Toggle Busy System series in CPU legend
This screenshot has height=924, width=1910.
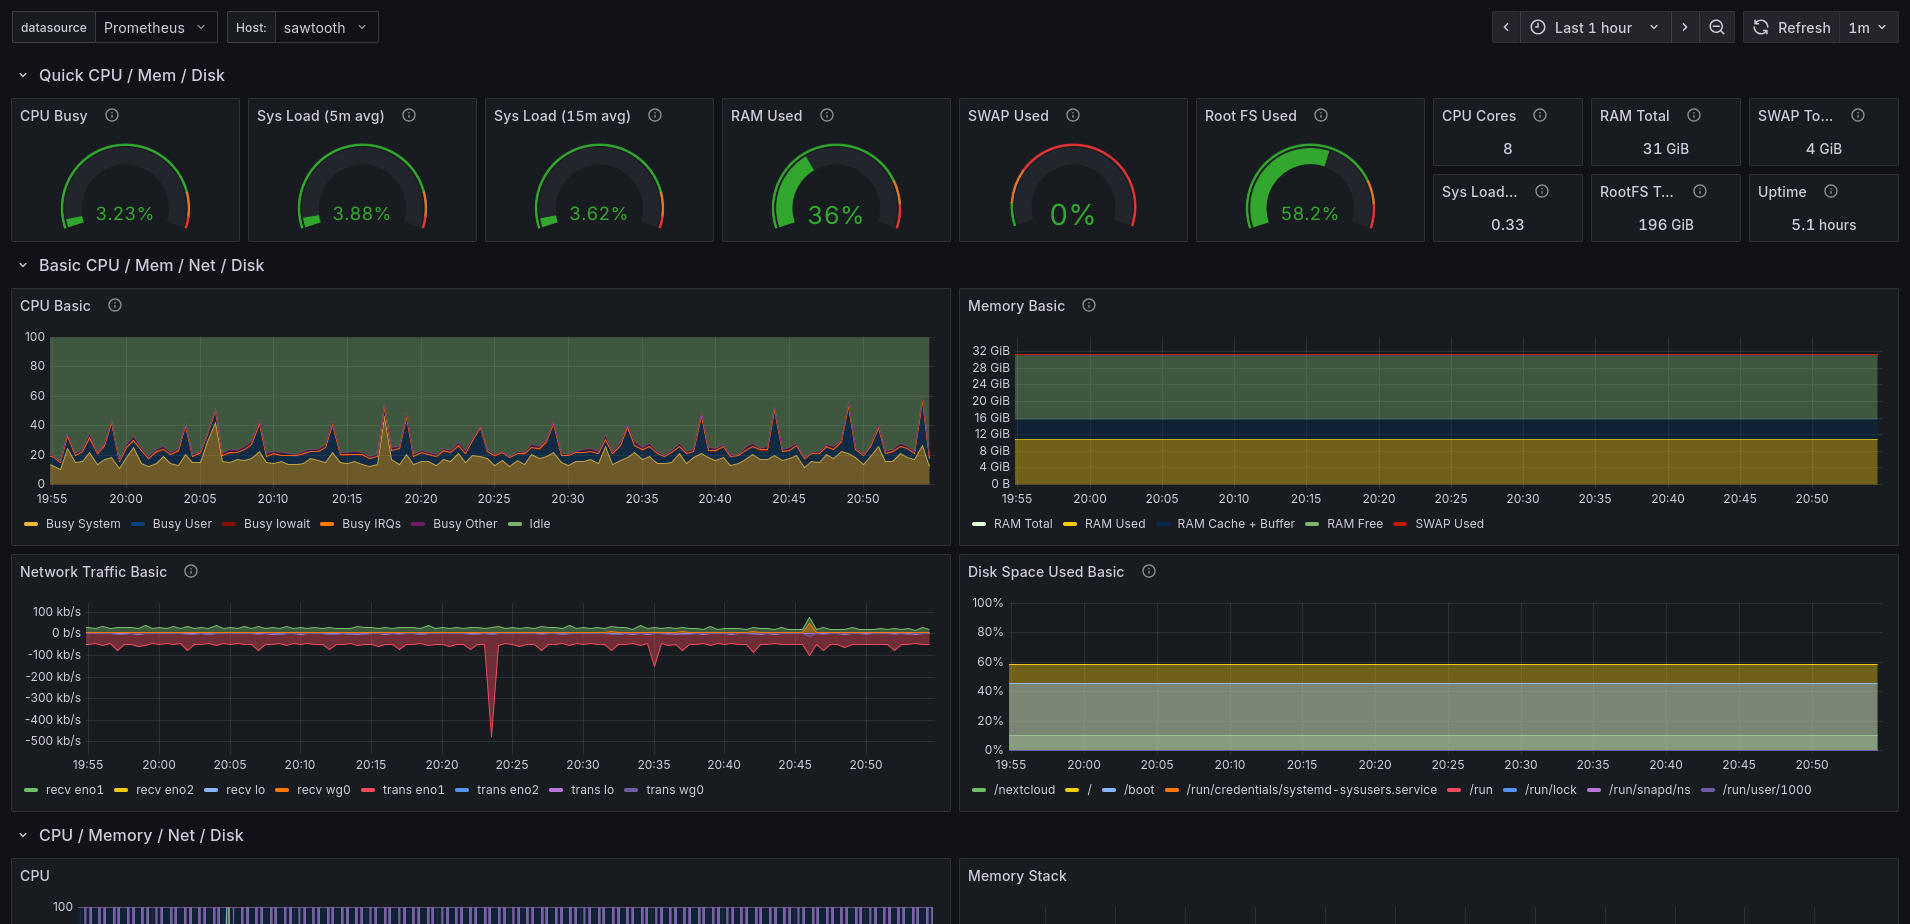(x=83, y=524)
